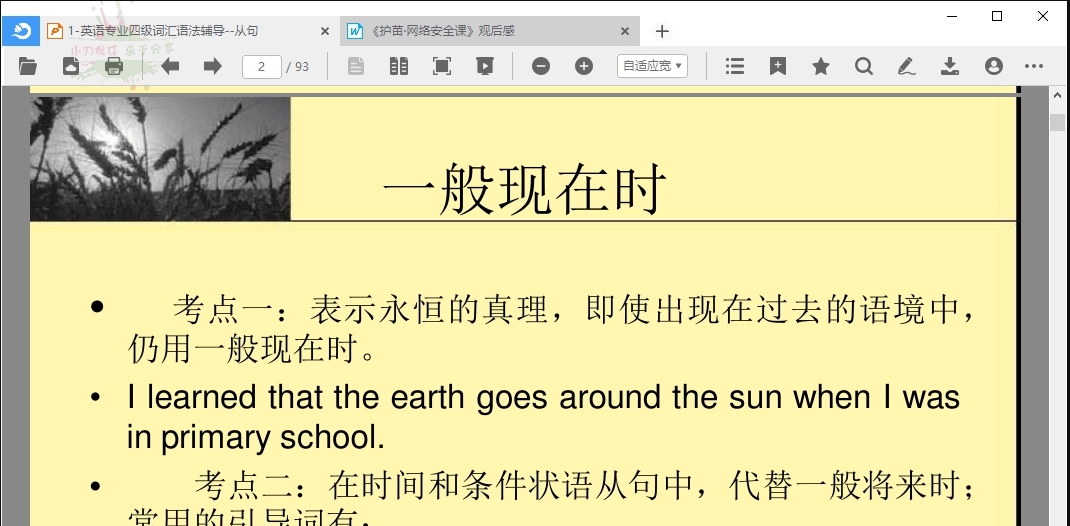The width and height of the screenshot is (1070, 526).
Task: Click the blue app home logo icon
Action: (21, 31)
